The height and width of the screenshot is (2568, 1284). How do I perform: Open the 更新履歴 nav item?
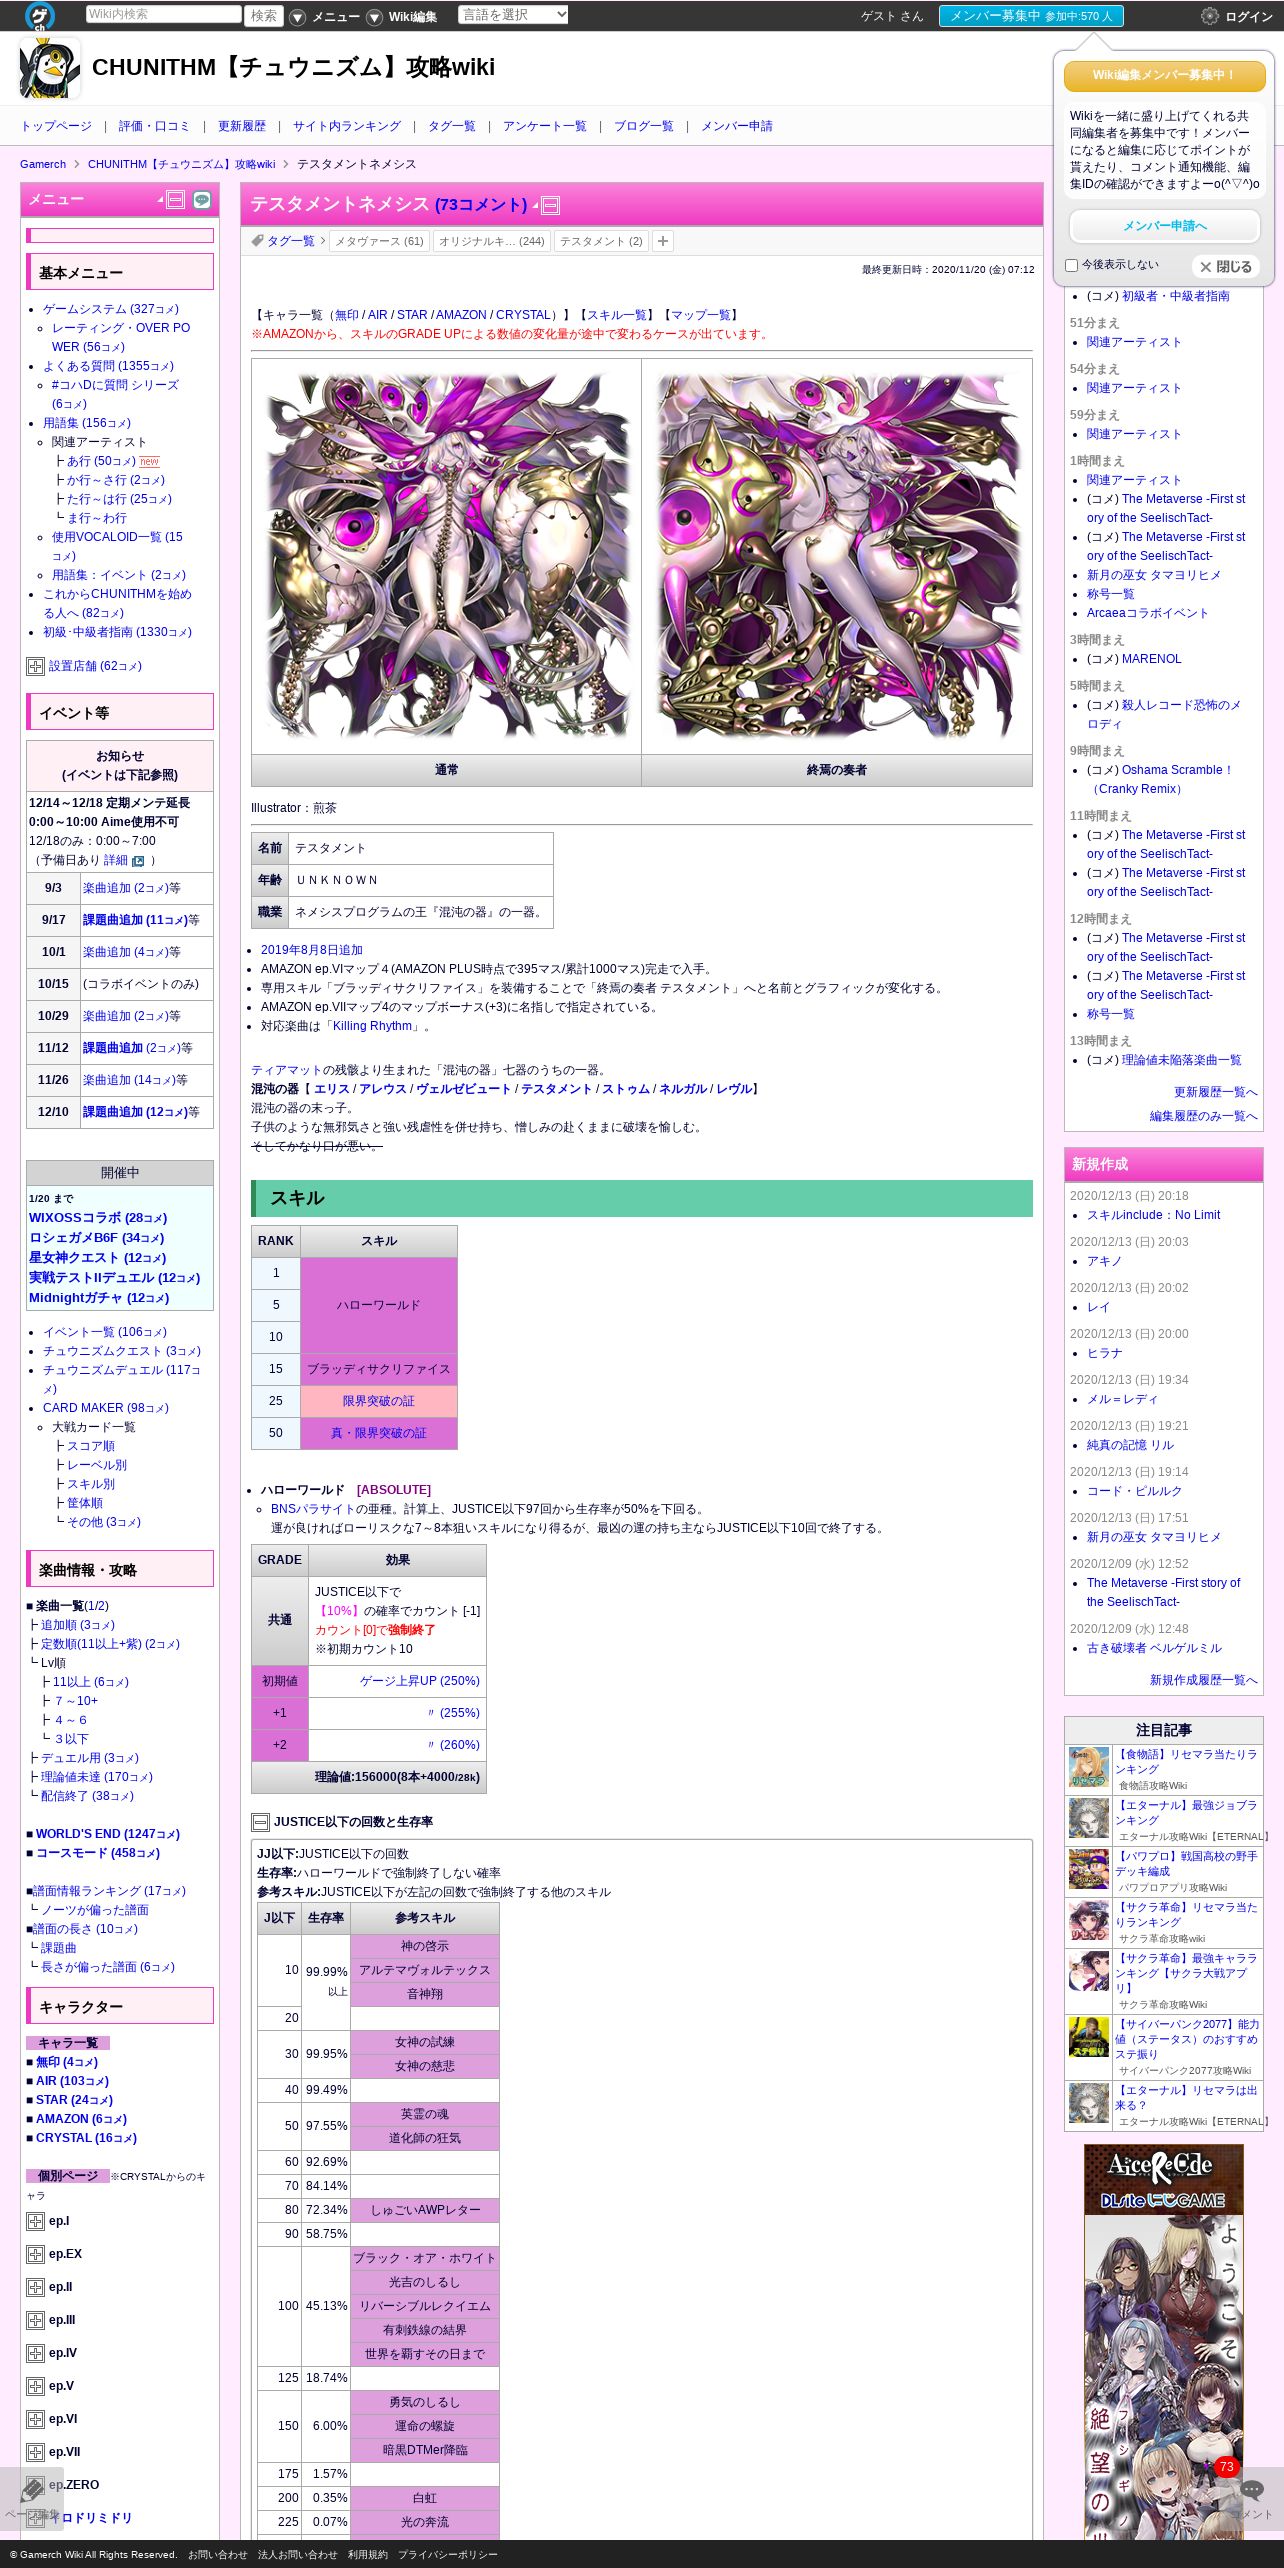(242, 126)
